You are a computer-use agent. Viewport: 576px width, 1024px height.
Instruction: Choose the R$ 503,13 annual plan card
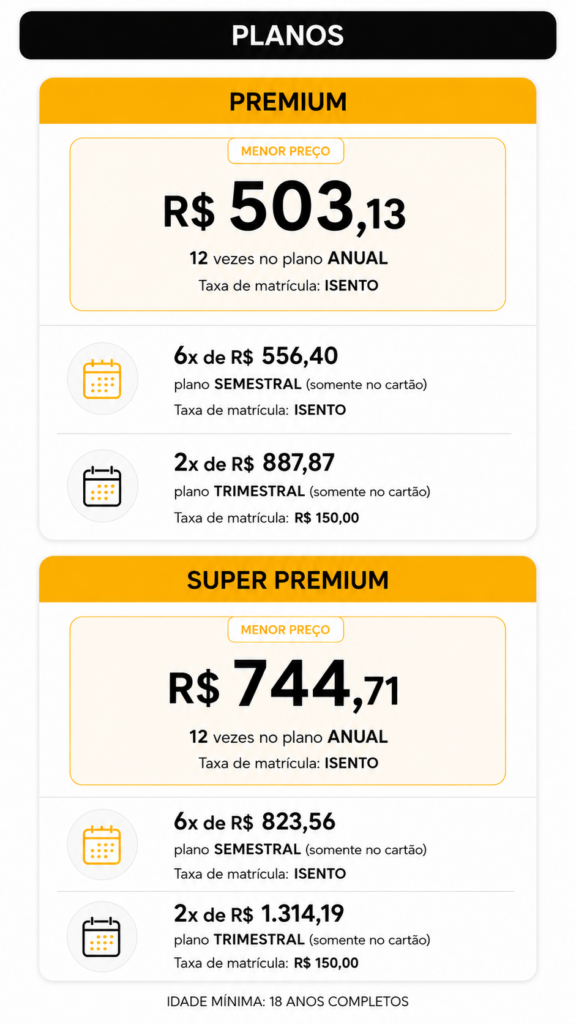pos(288,224)
